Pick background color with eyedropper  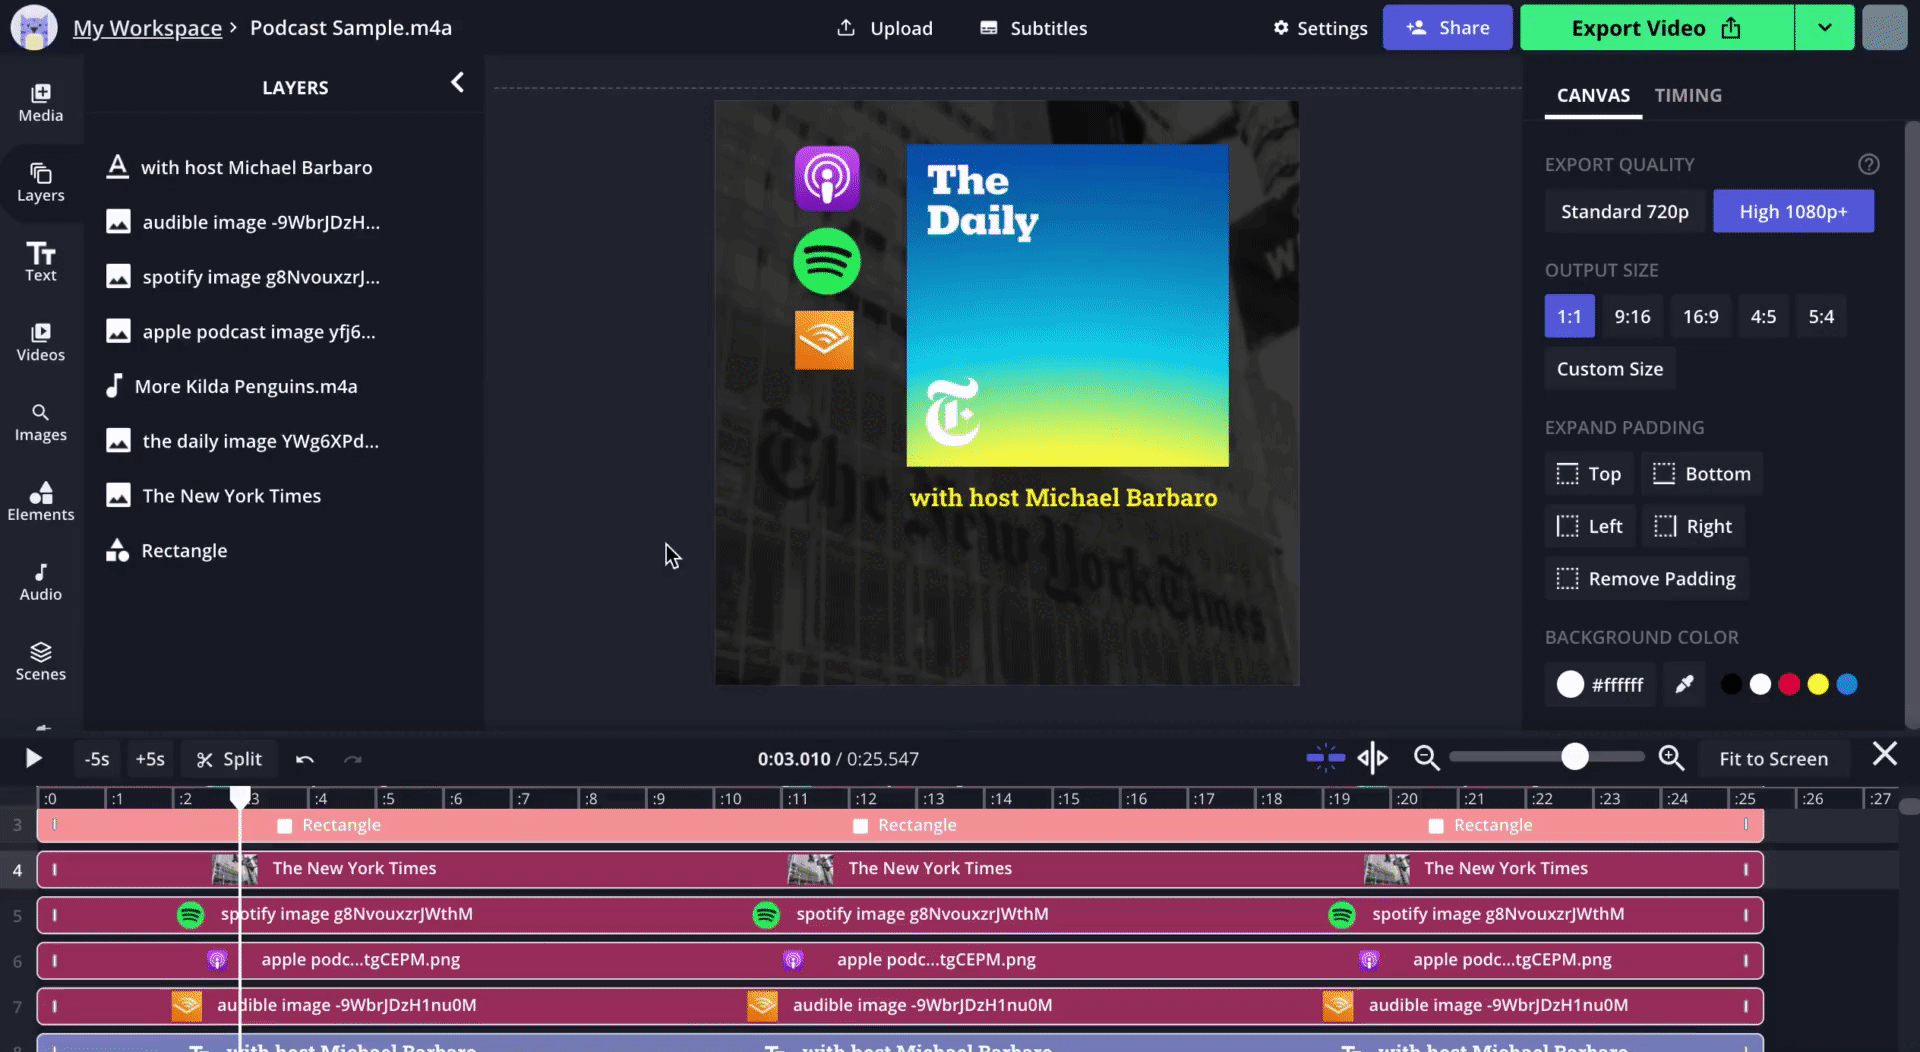(x=1685, y=684)
